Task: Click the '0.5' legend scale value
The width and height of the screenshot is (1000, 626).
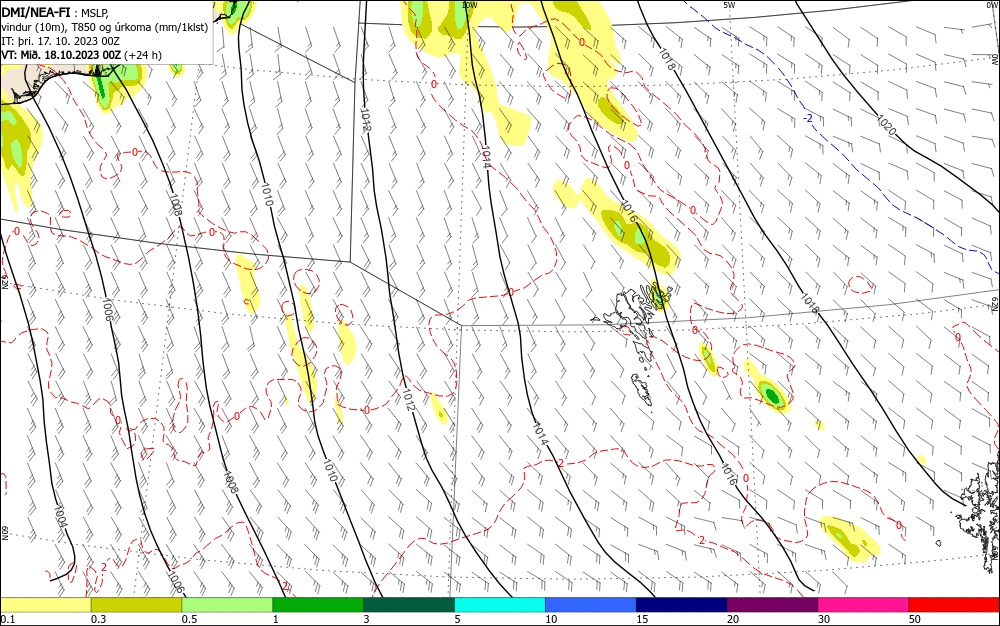Action: 189,619
